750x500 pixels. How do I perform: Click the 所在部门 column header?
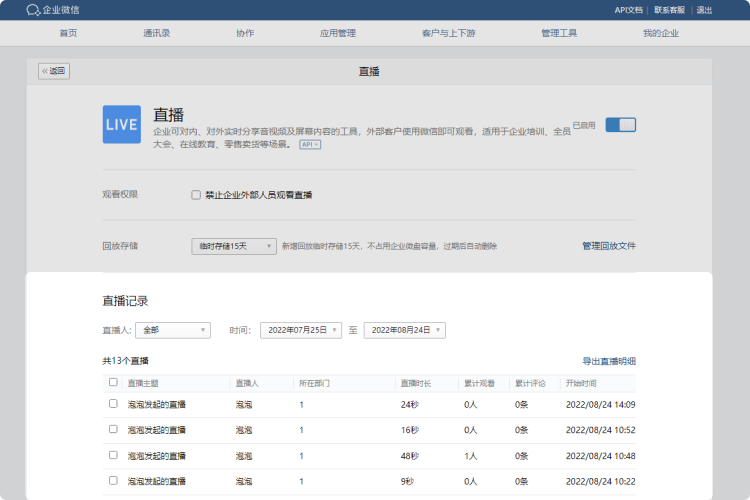coord(314,383)
